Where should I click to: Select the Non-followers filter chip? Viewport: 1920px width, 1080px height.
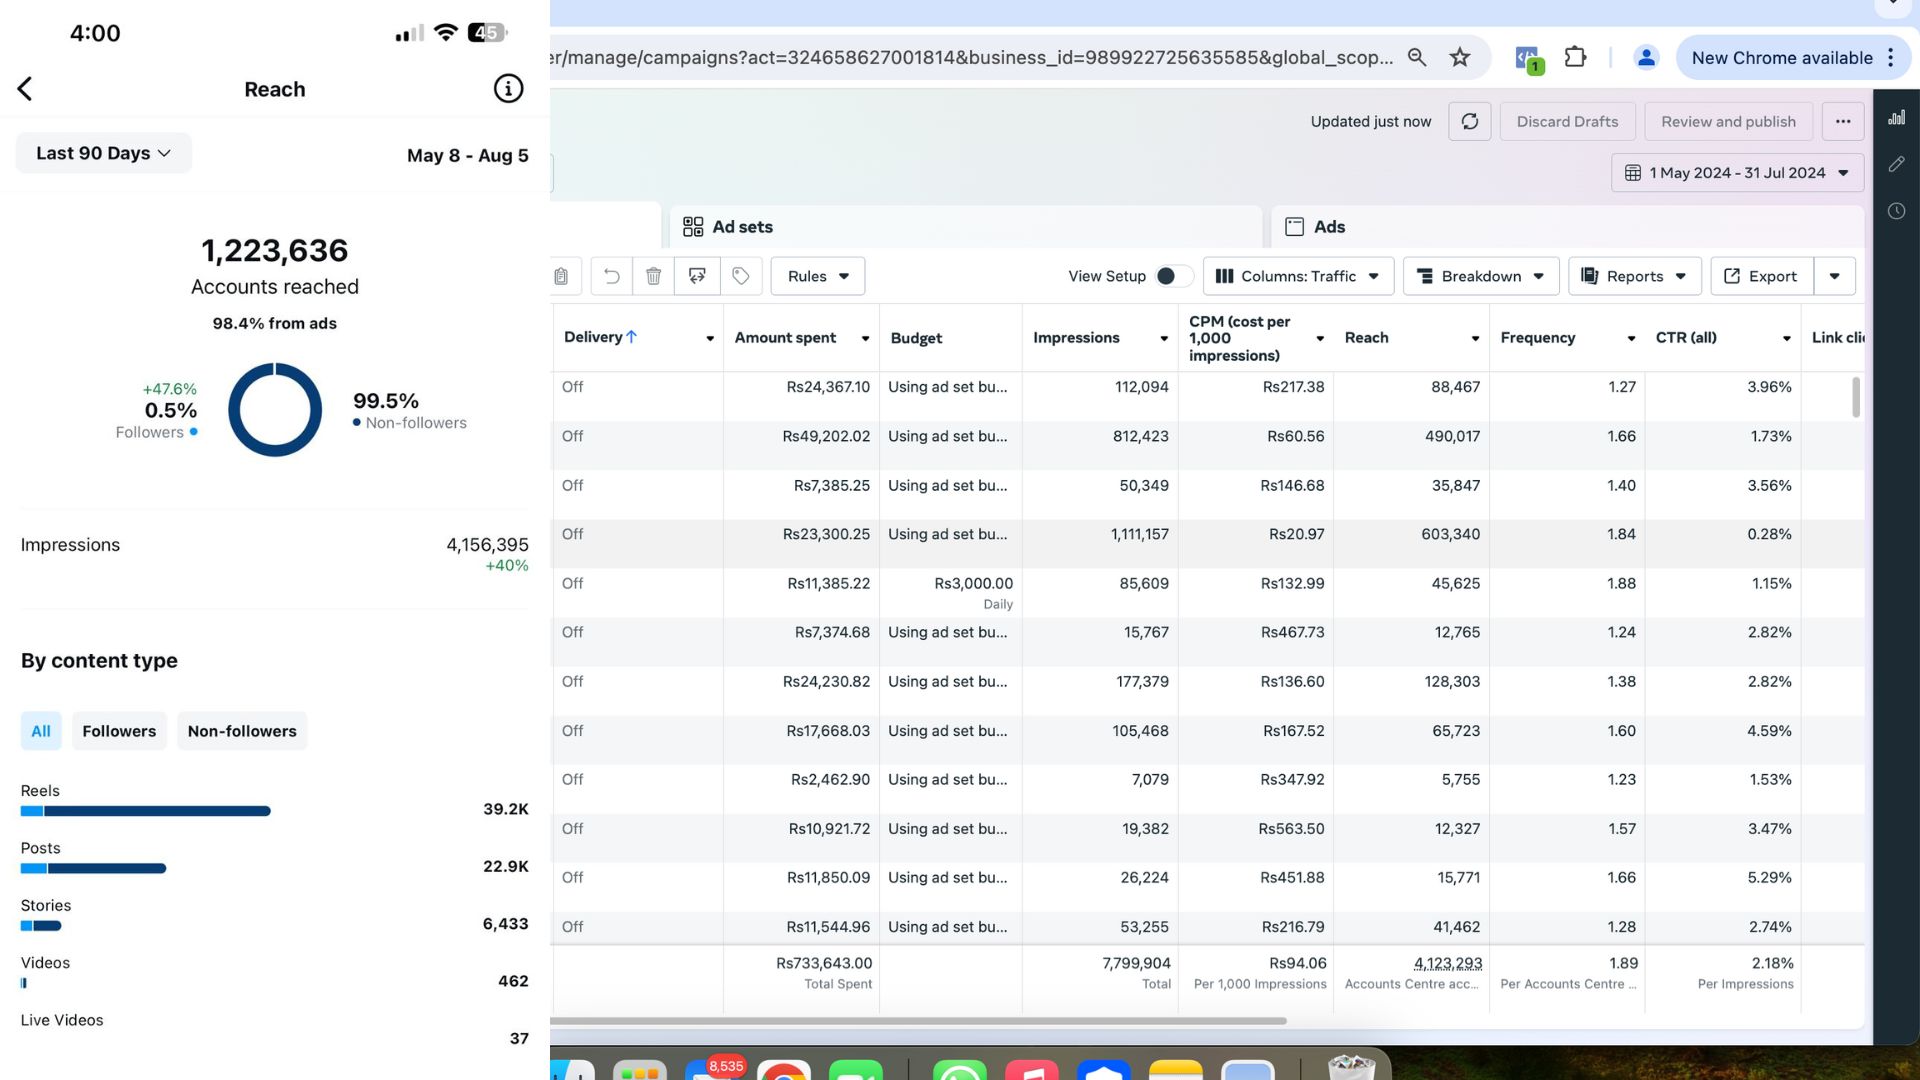242,731
